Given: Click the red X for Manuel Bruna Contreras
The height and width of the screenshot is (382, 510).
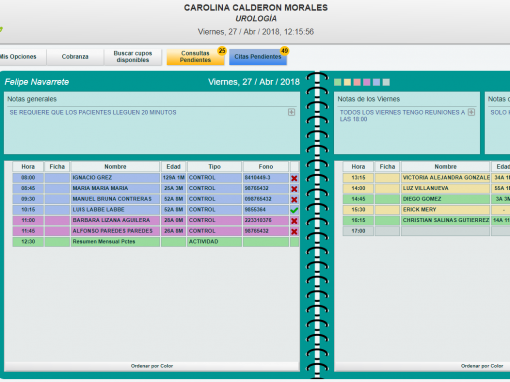Looking at the screenshot, I should click(x=294, y=199).
